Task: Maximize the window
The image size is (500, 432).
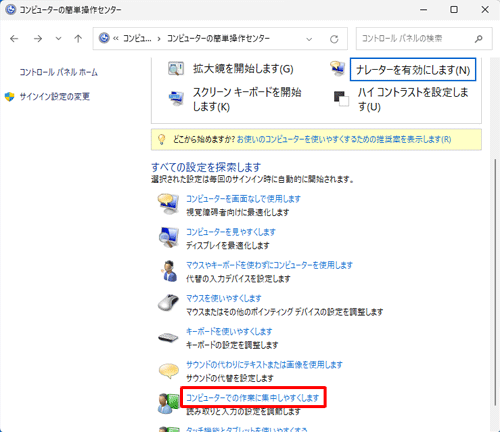Action: 454,10
